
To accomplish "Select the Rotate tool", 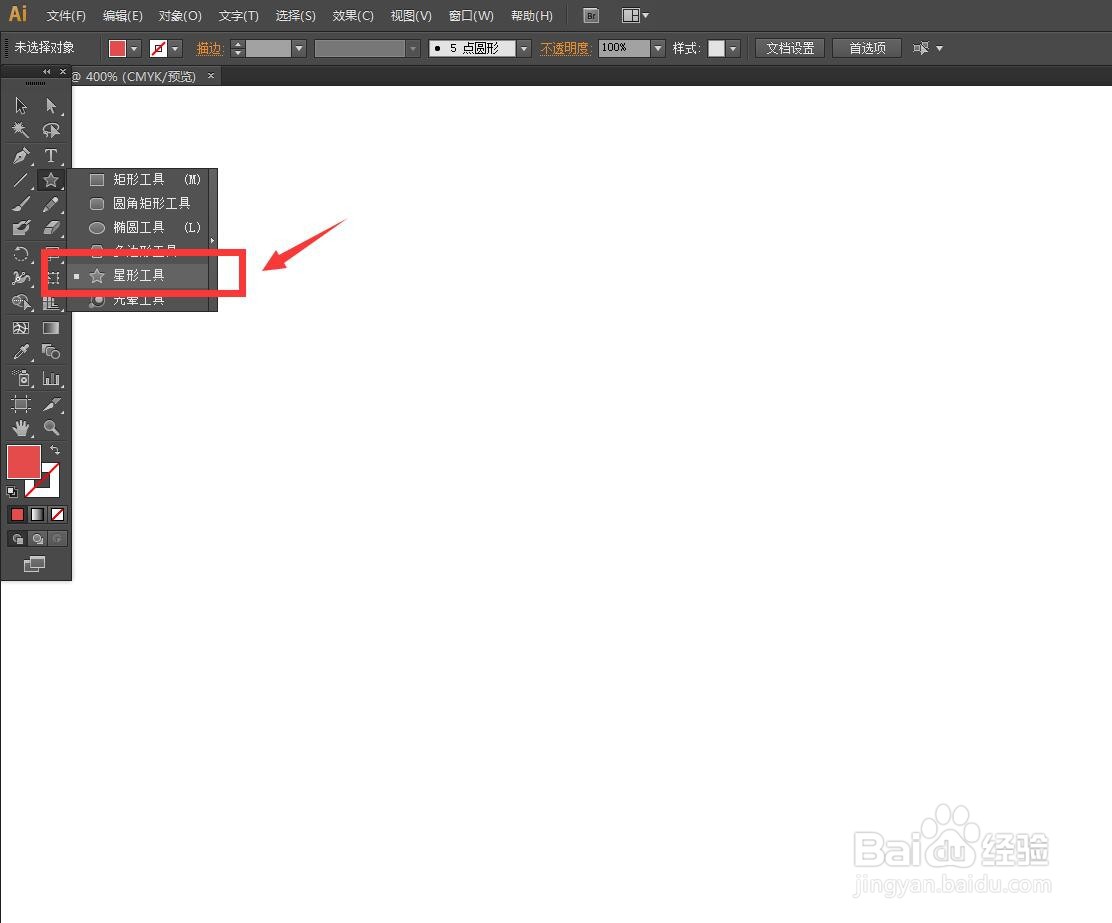I will pos(21,254).
